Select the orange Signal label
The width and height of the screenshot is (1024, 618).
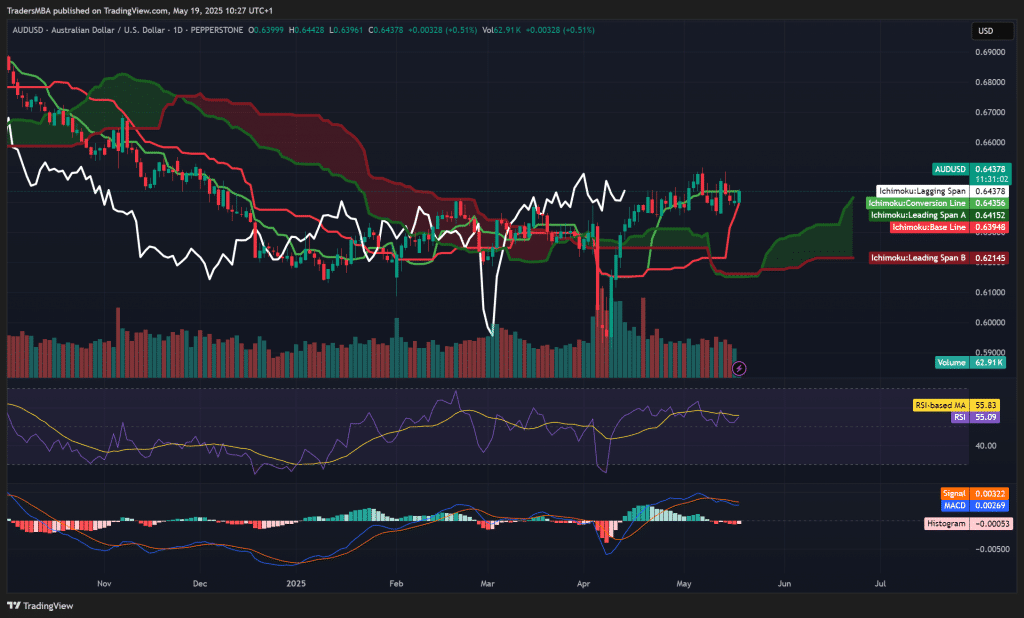click(x=953, y=493)
